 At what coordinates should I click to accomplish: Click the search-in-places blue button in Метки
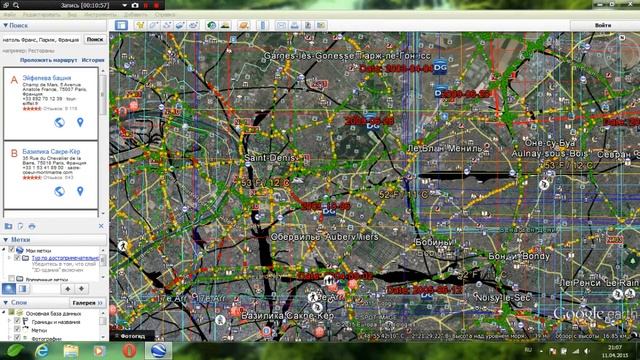pyautogui.click(x=9, y=289)
